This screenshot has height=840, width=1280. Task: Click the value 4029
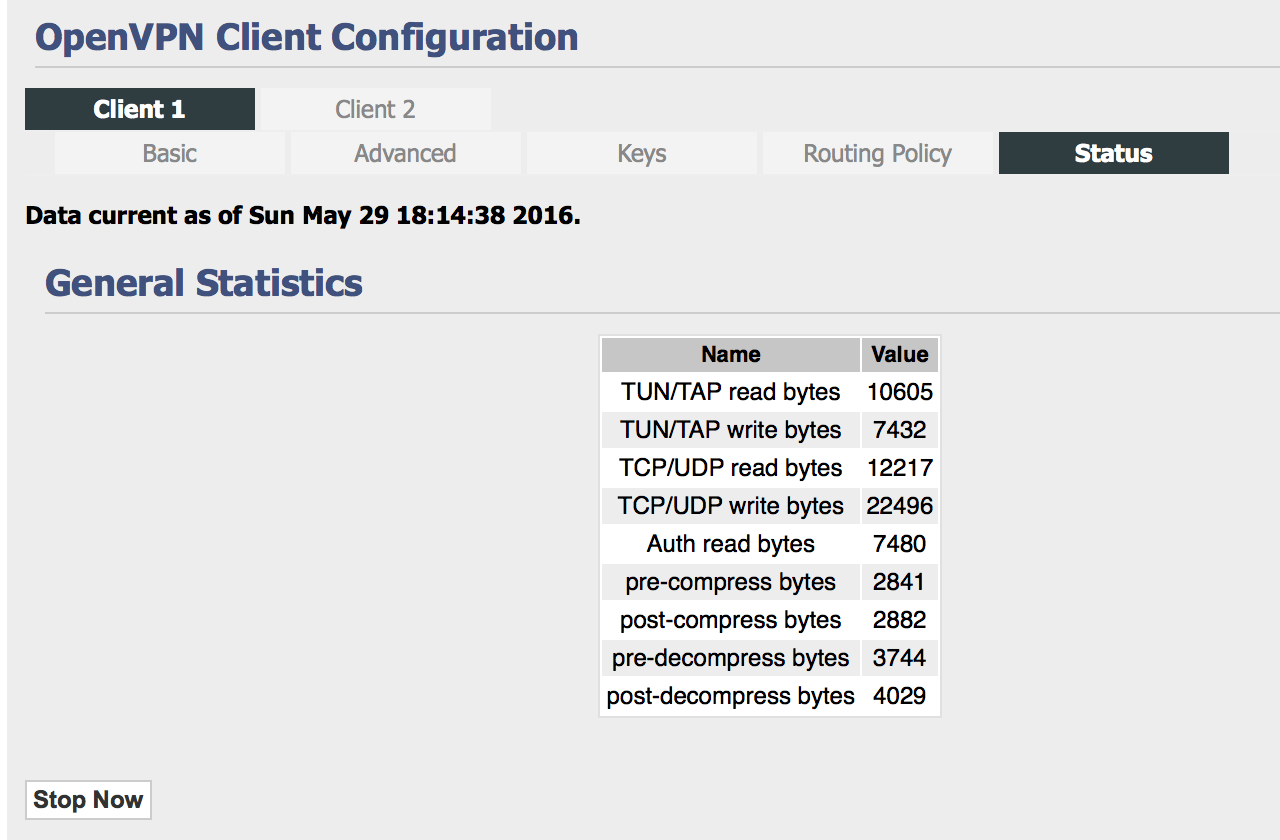[900, 696]
